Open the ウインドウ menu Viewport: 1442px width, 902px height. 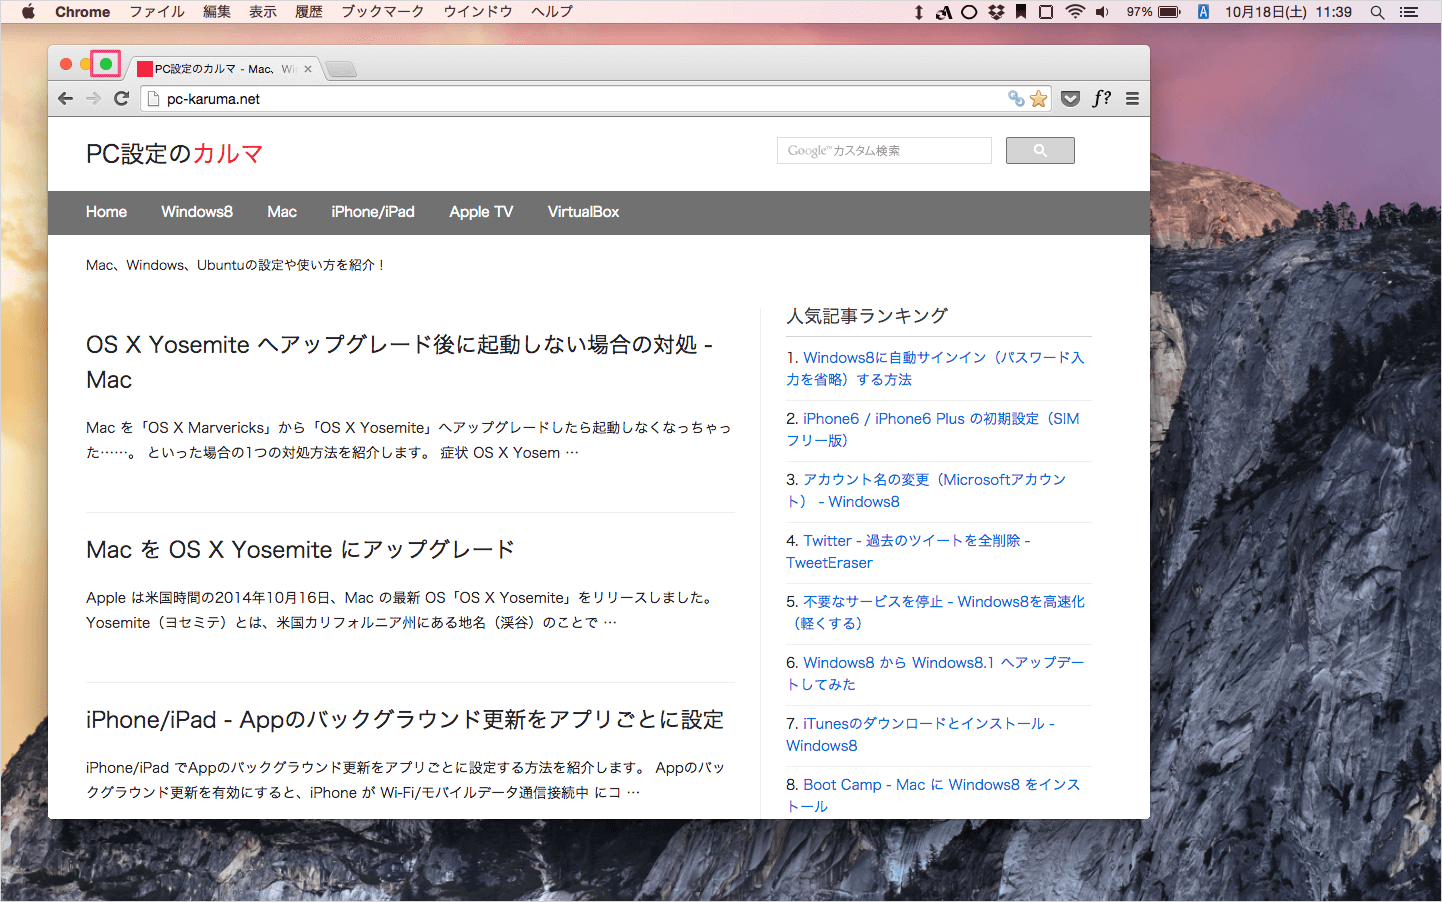[478, 12]
